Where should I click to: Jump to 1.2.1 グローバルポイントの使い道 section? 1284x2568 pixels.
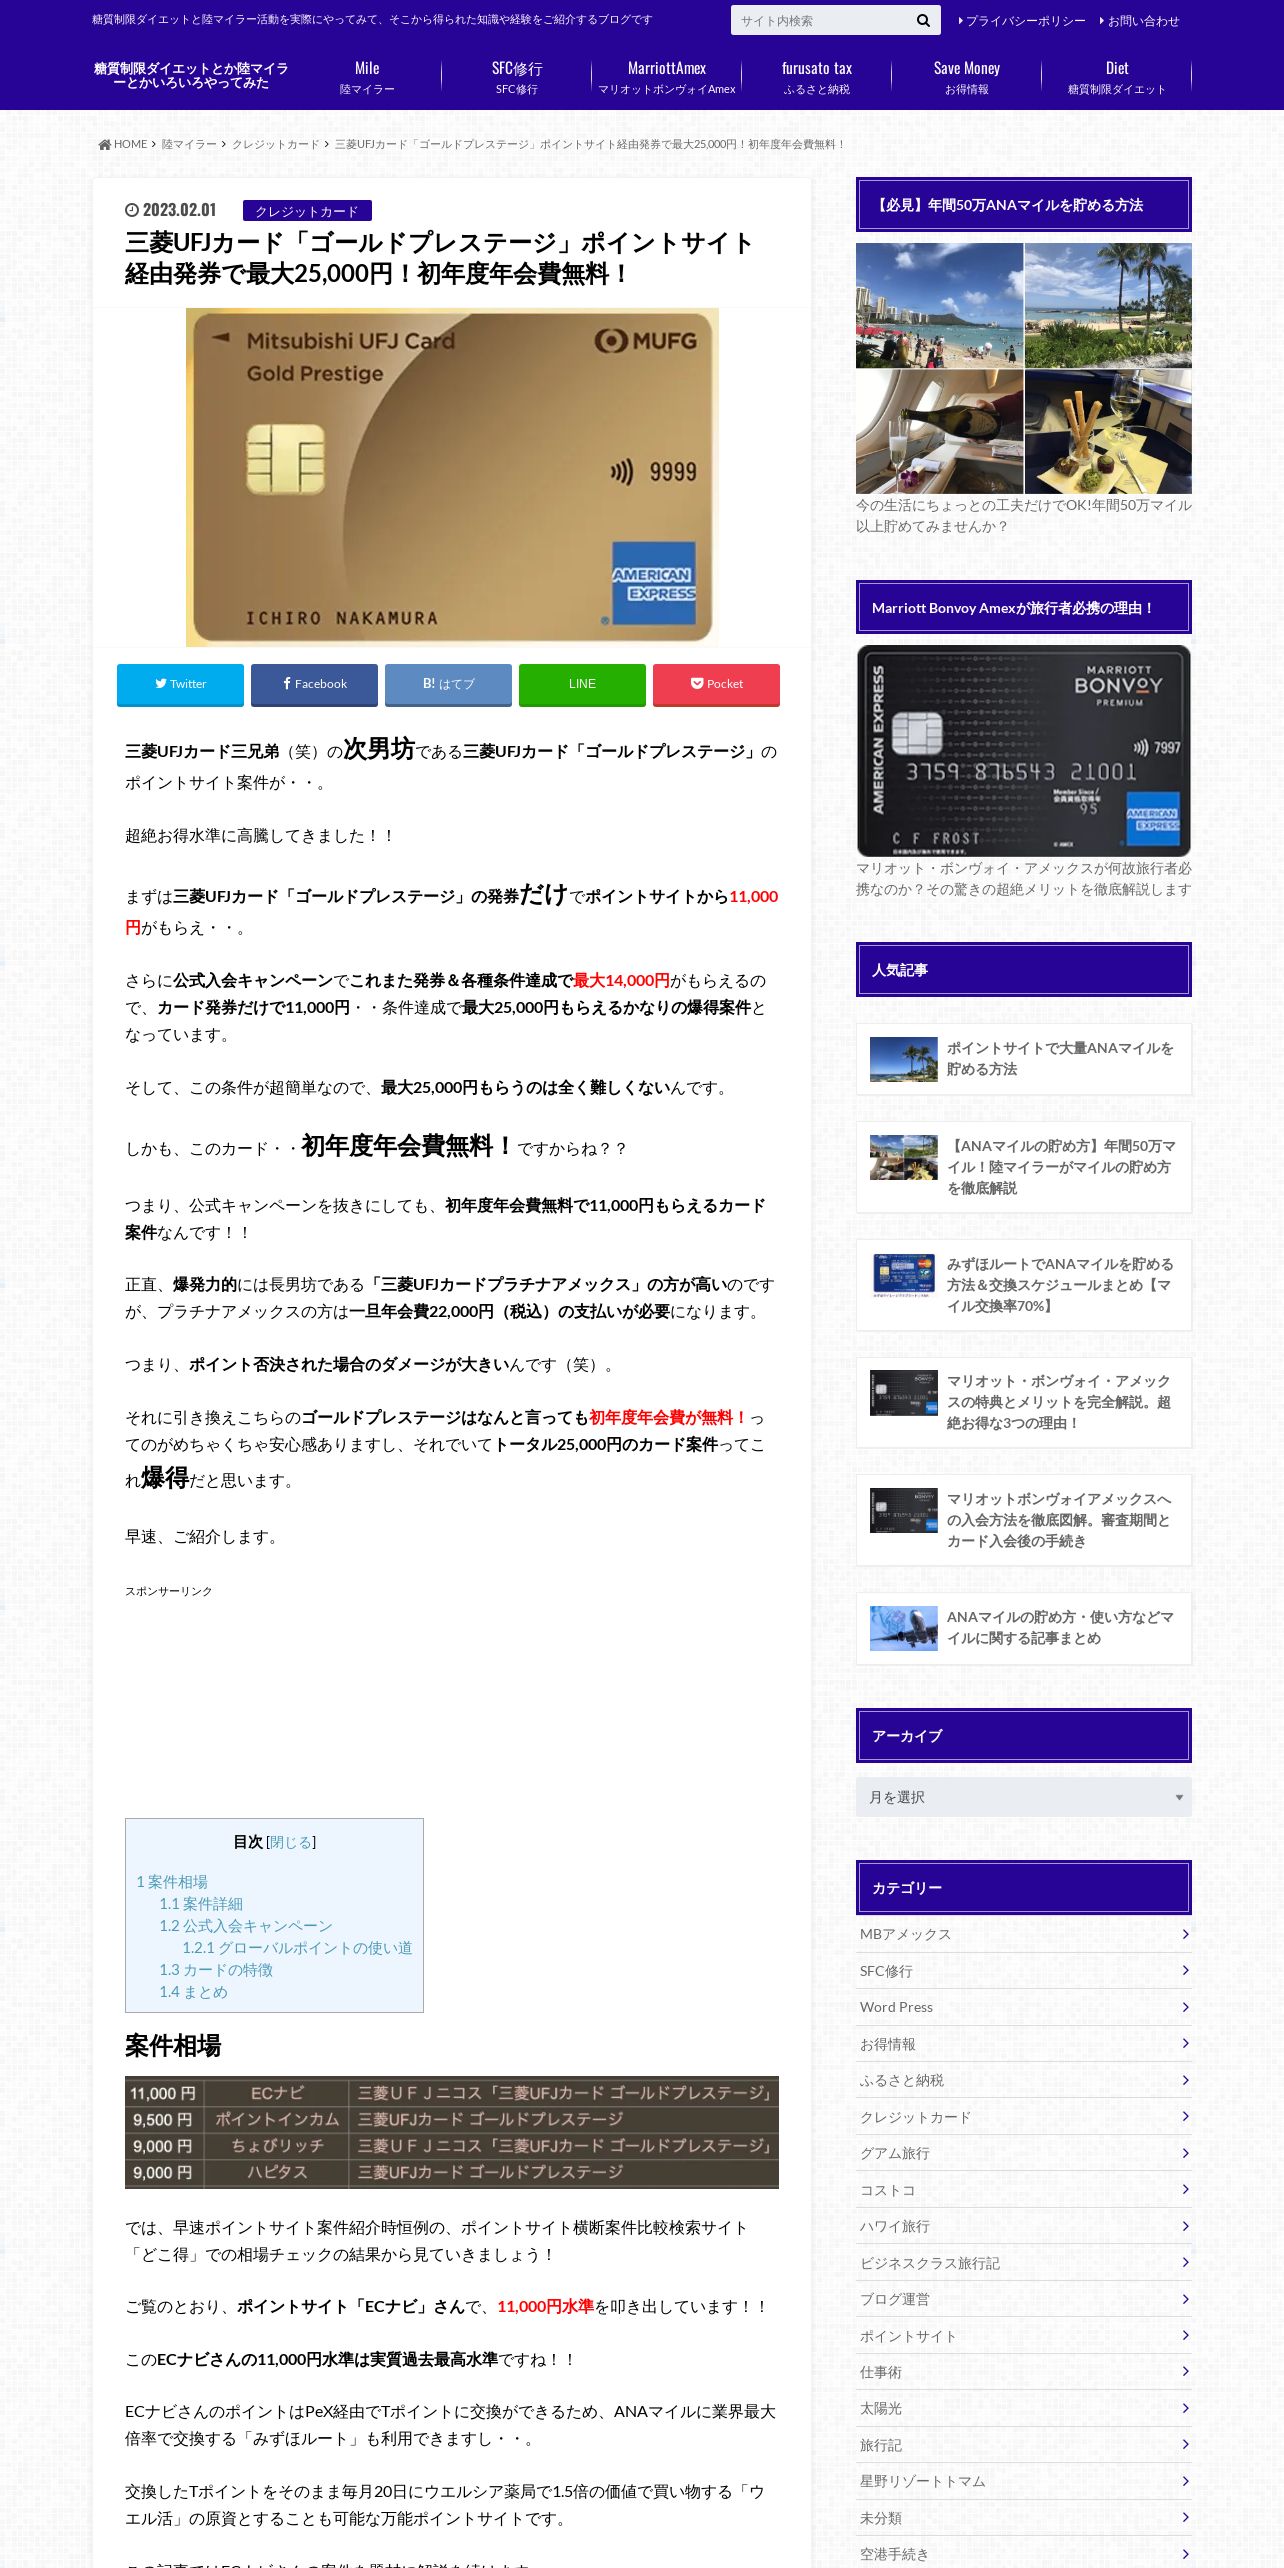click(x=297, y=1948)
